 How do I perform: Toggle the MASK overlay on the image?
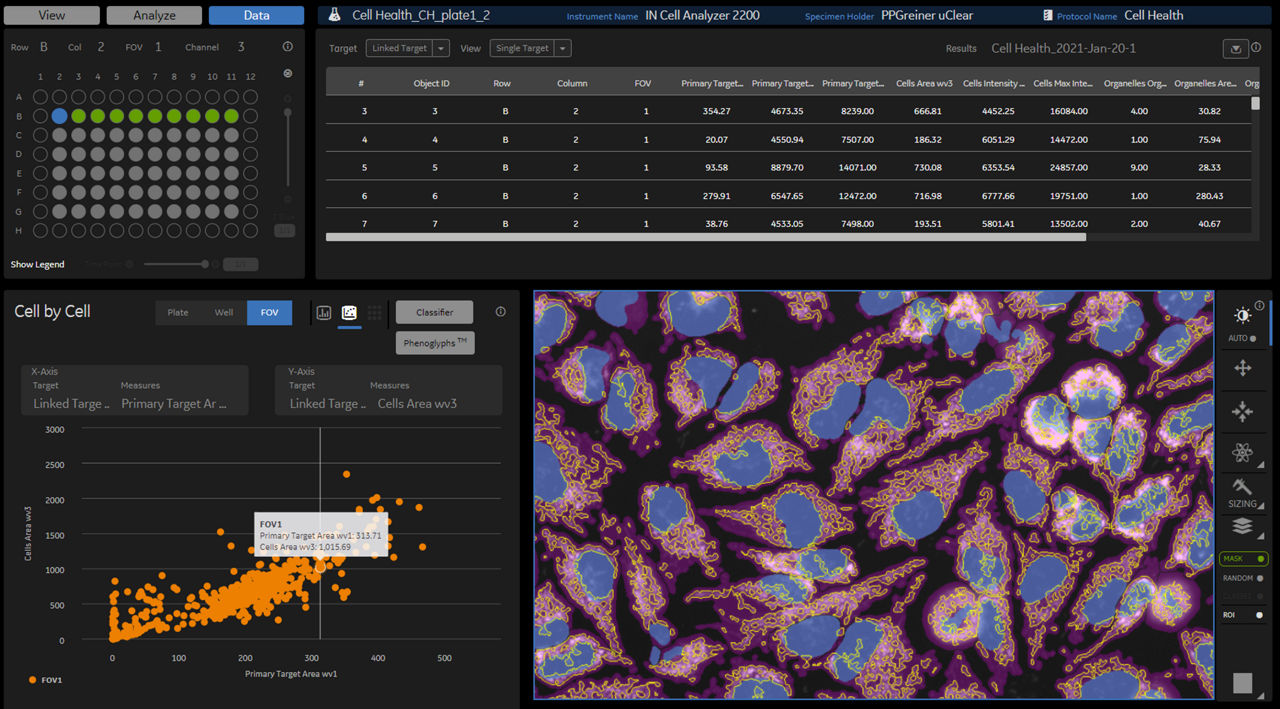(x=1241, y=558)
